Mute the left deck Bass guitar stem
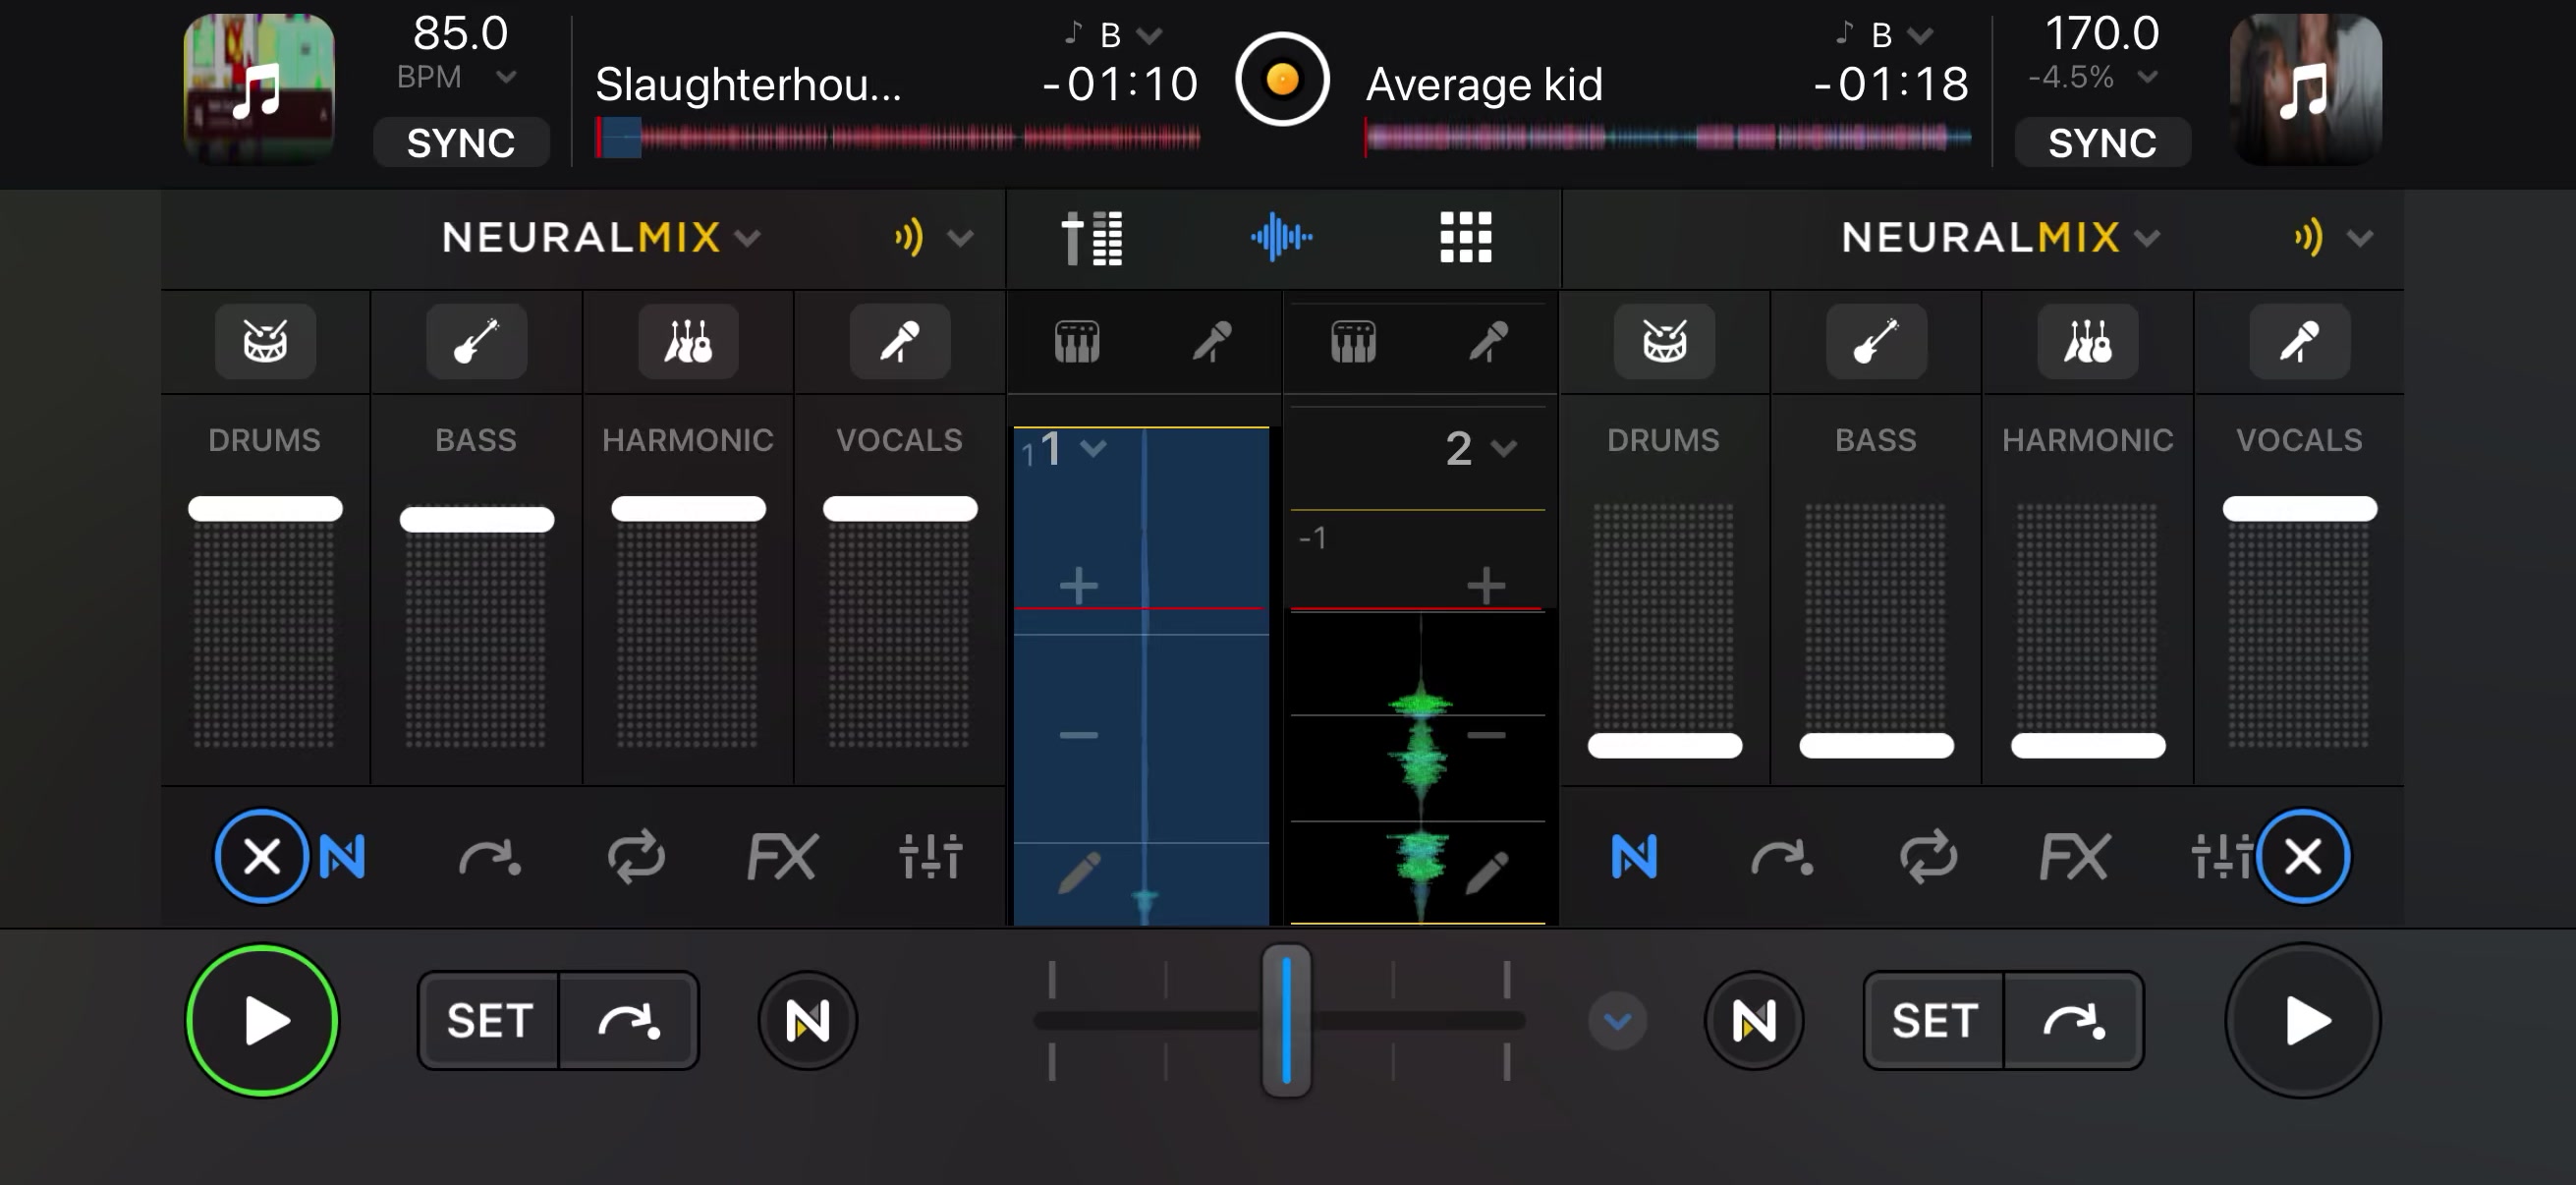Viewport: 2576px width, 1185px height. pos(476,341)
